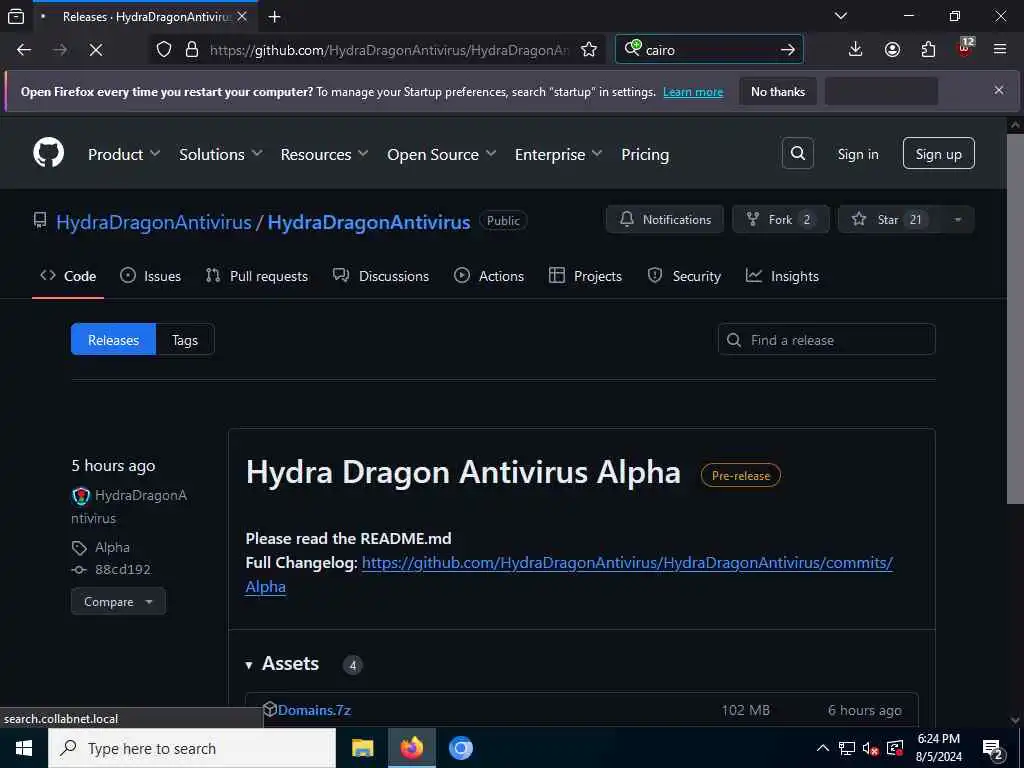Viewport: 1024px width, 768px height.
Task: Open the Compare dropdown
Action: tap(118, 601)
